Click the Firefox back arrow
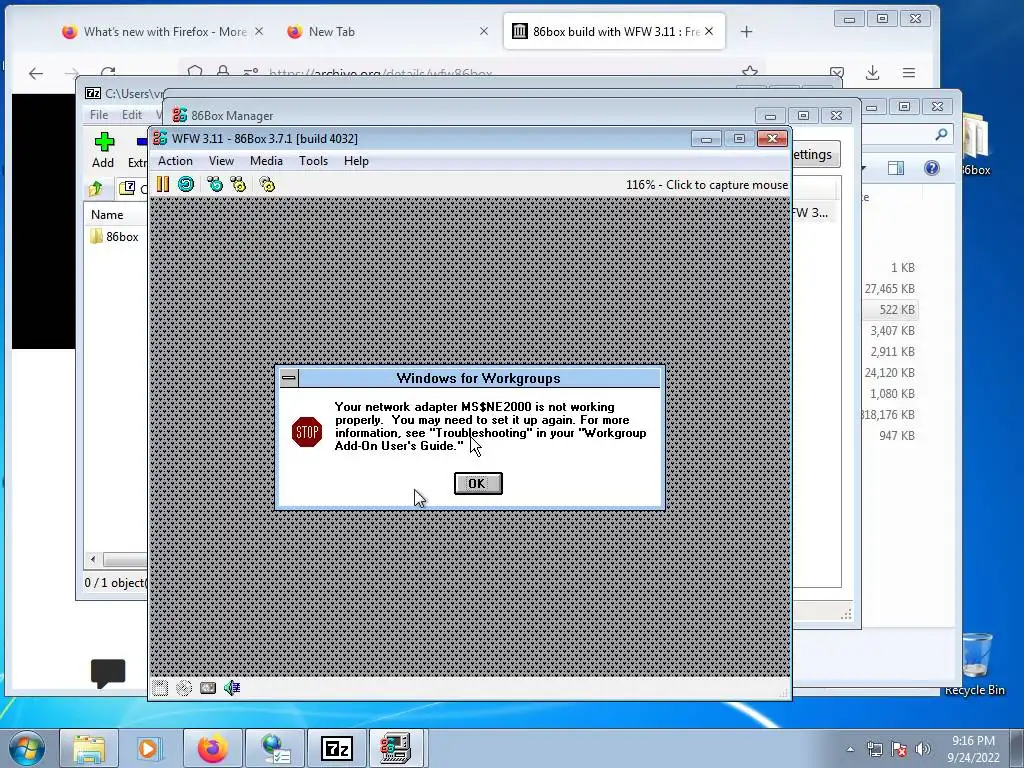The height and width of the screenshot is (768, 1024). pyautogui.click(x=36, y=73)
